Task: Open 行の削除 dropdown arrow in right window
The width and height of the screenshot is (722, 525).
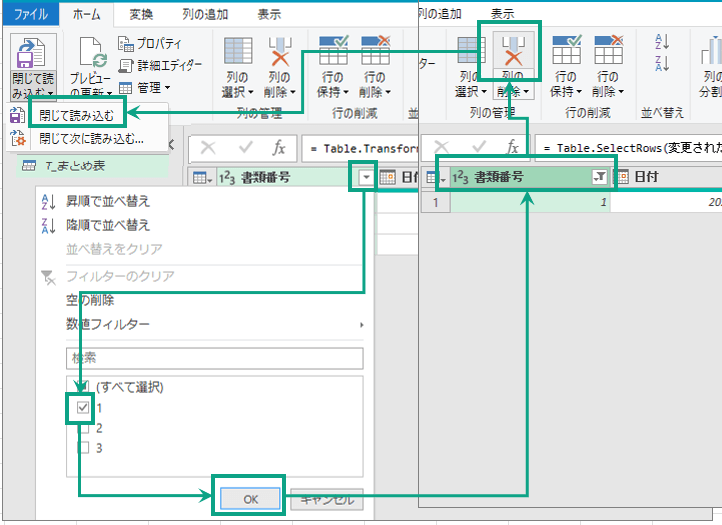Action: pos(621,91)
